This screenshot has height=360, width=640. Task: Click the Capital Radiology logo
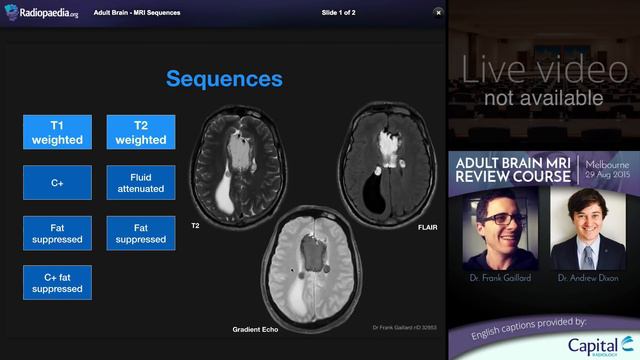coord(600,346)
